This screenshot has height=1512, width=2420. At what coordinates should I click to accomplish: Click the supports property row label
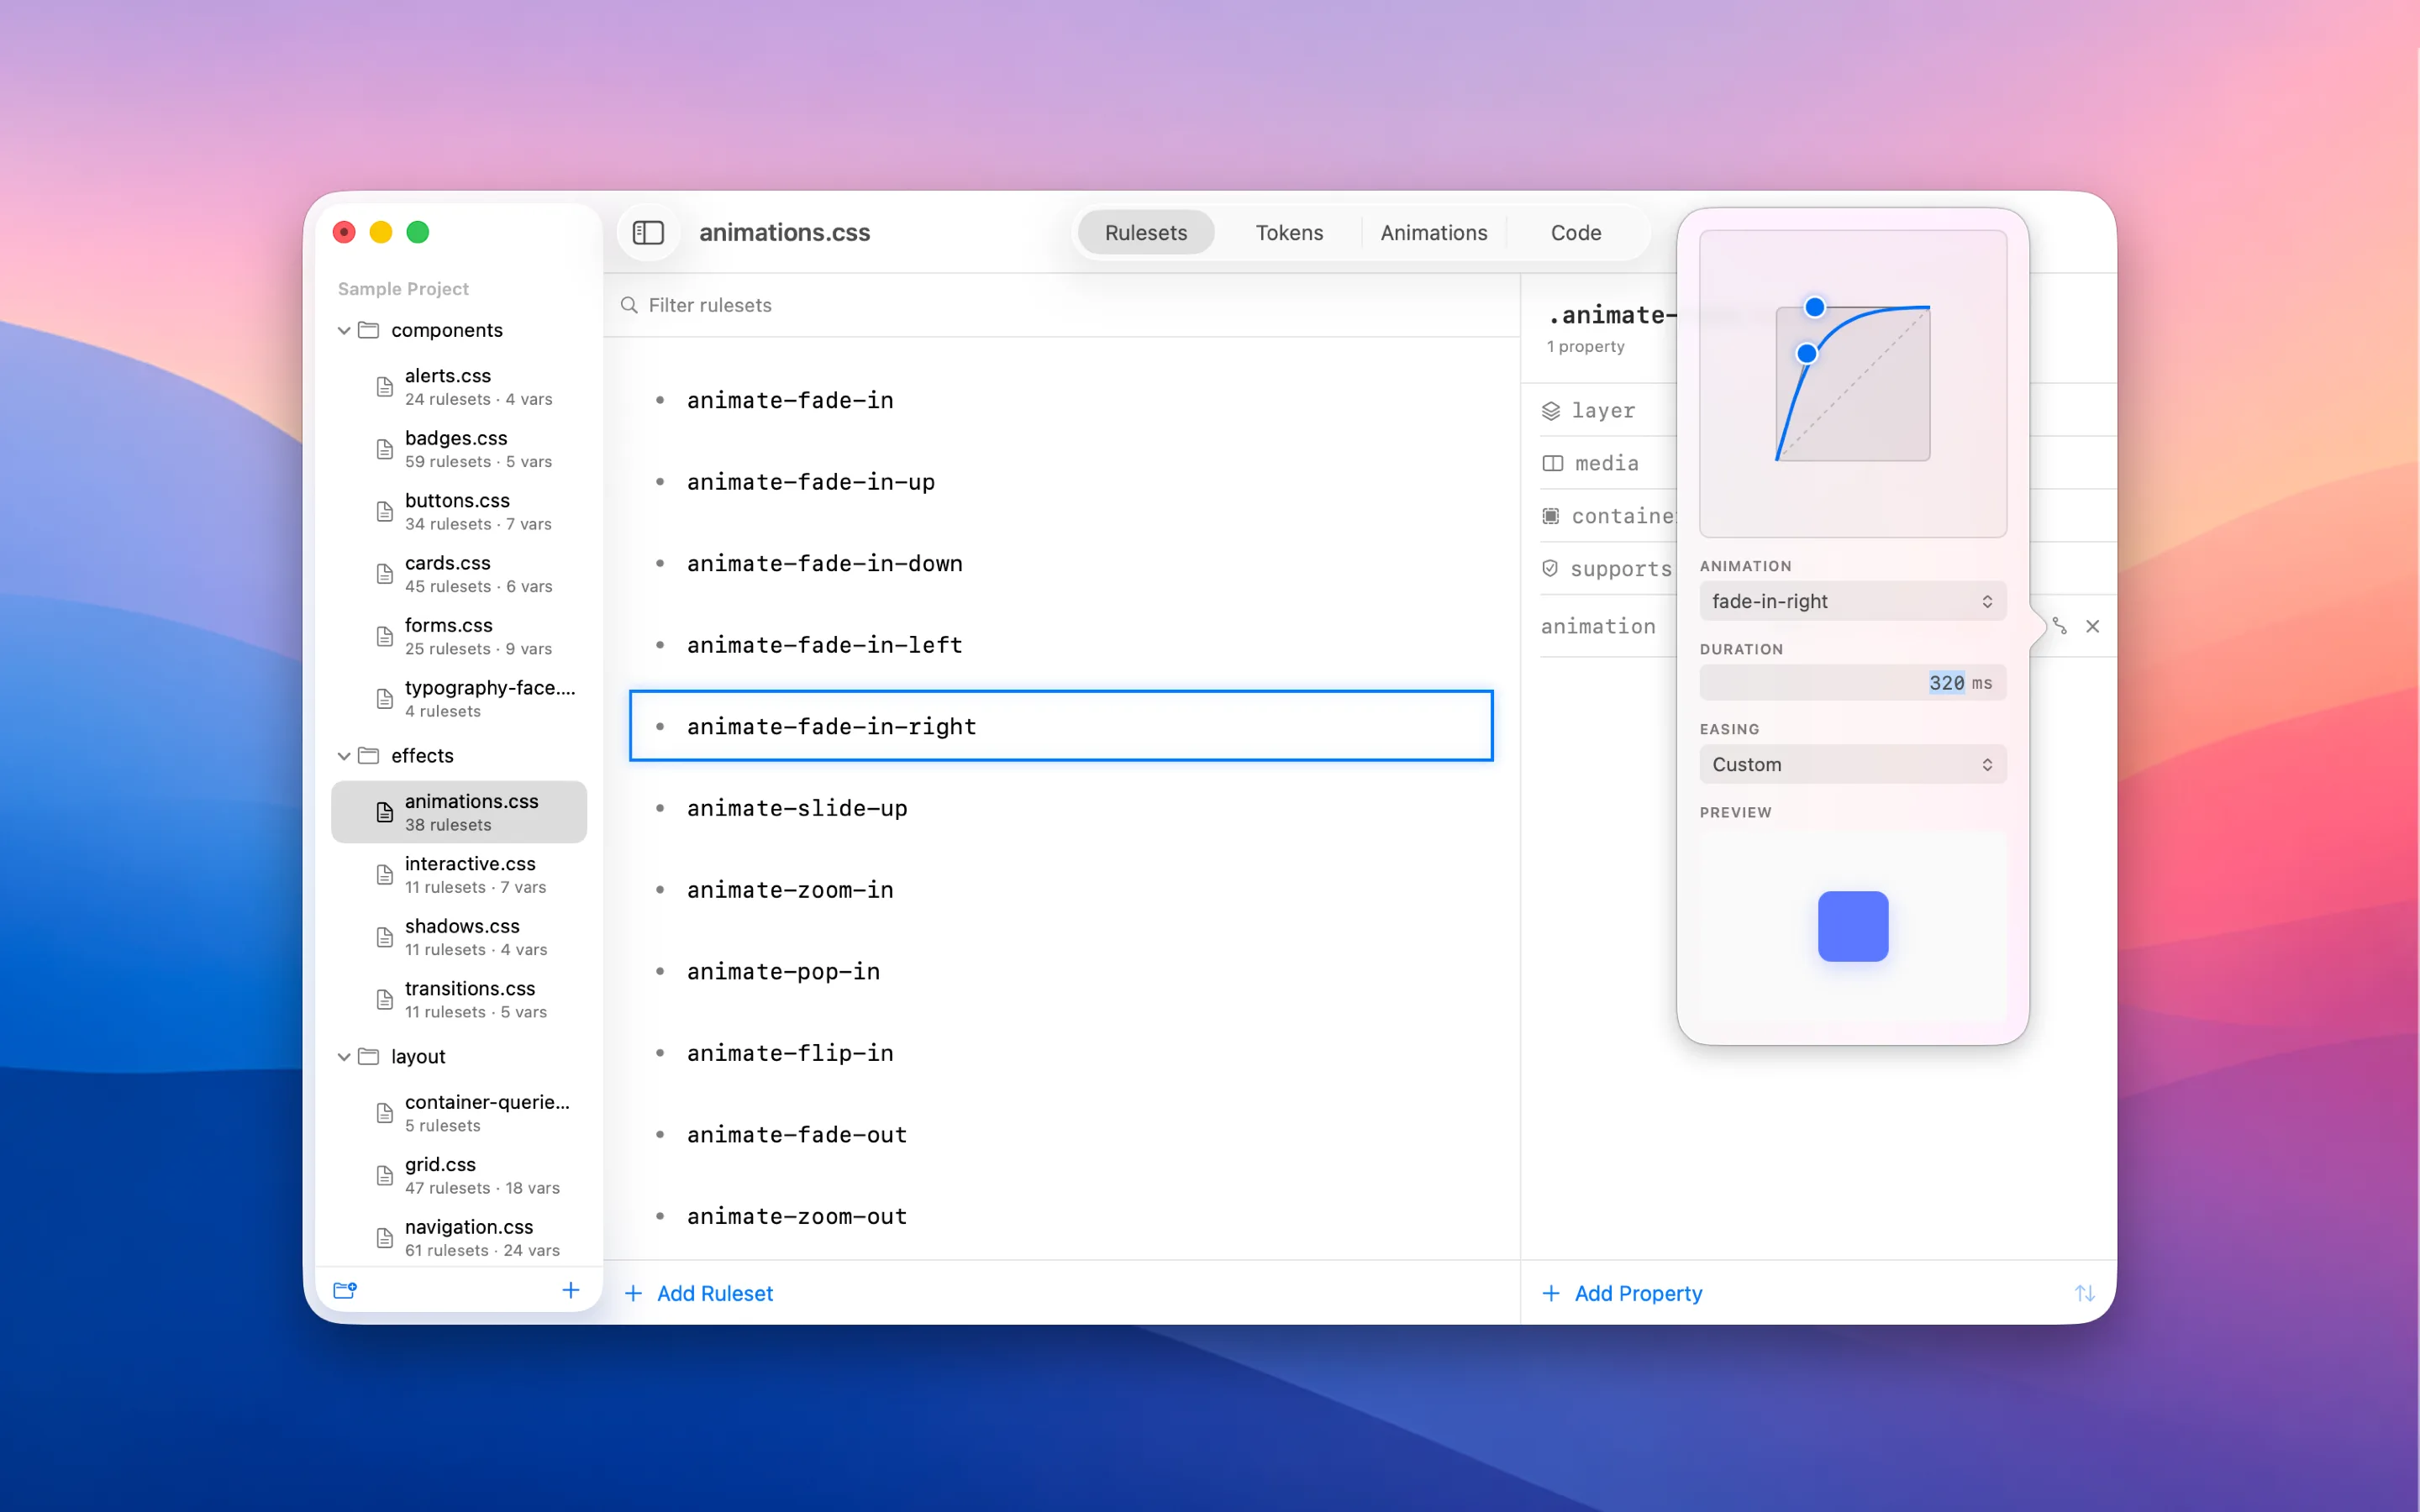[1621, 568]
